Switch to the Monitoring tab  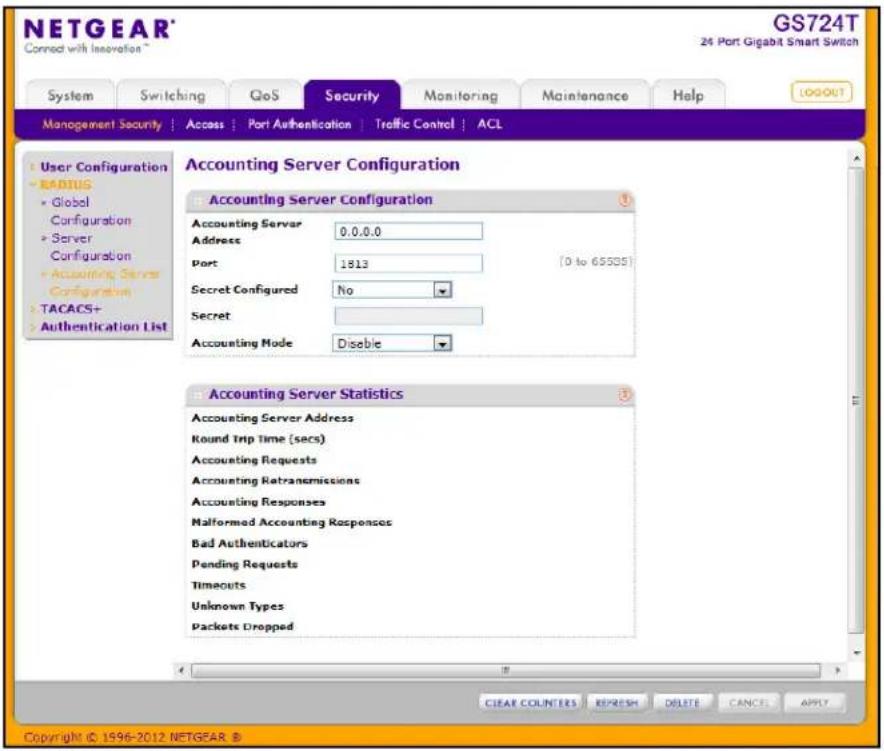click(461, 95)
